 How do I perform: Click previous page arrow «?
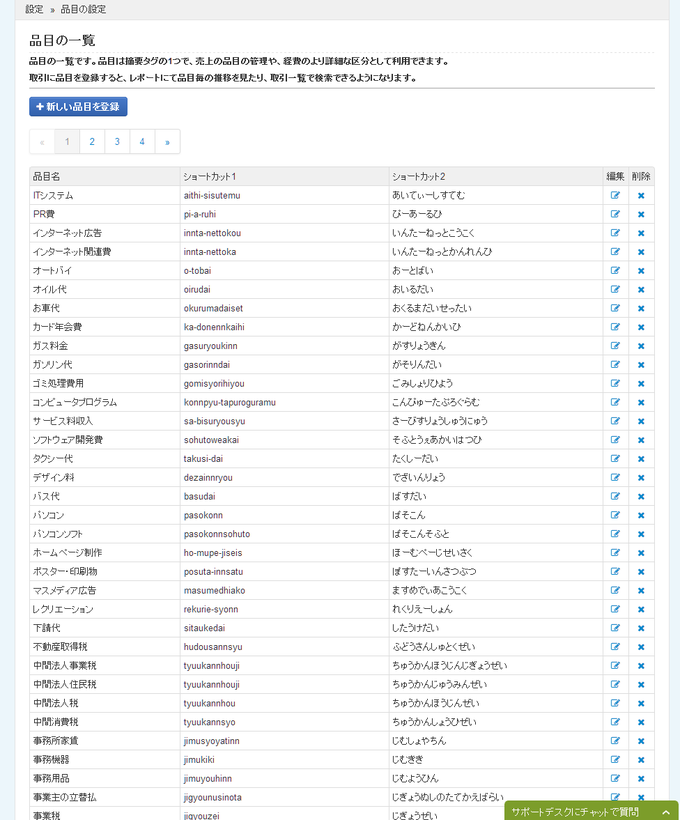point(42,142)
